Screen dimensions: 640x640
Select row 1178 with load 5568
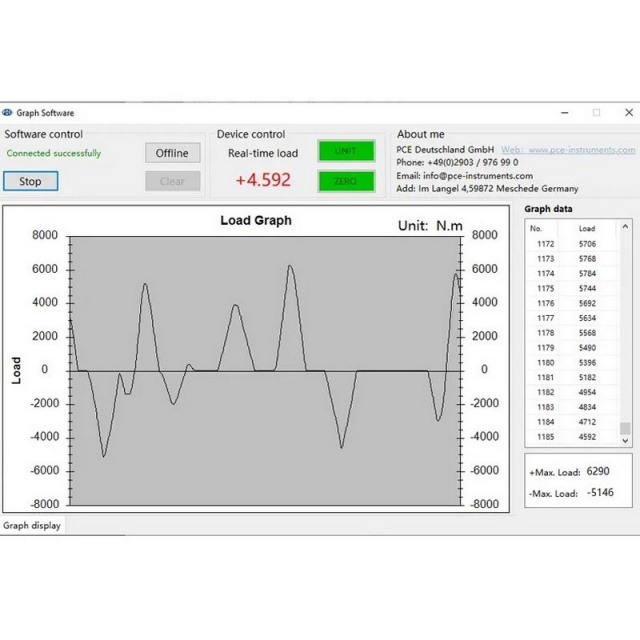[x=572, y=333]
